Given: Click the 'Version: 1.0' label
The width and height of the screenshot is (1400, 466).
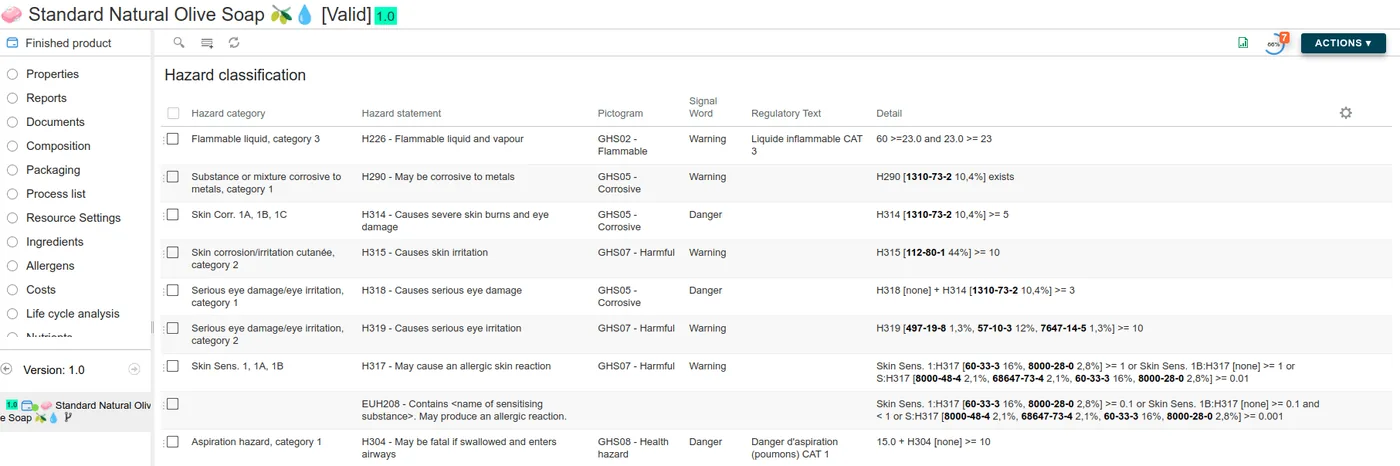Looking at the screenshot, I should coord(54,370).
